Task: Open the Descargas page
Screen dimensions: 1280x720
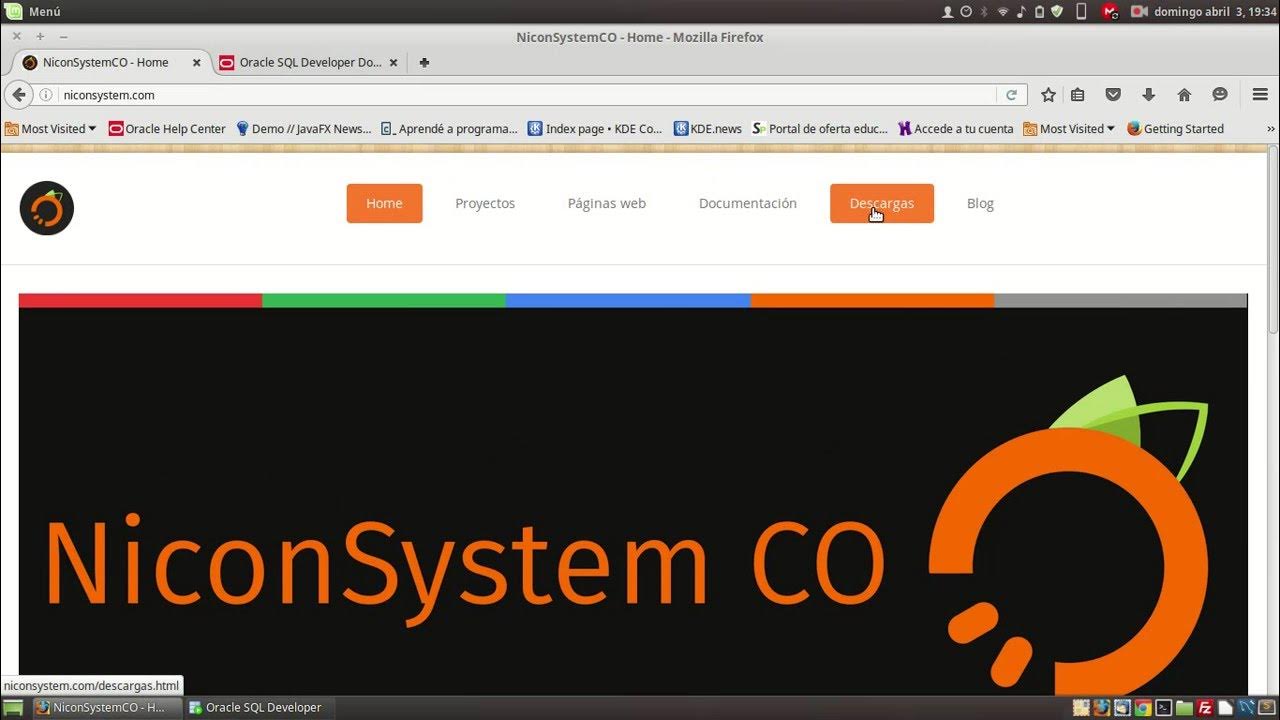Action: pos(882,203)
